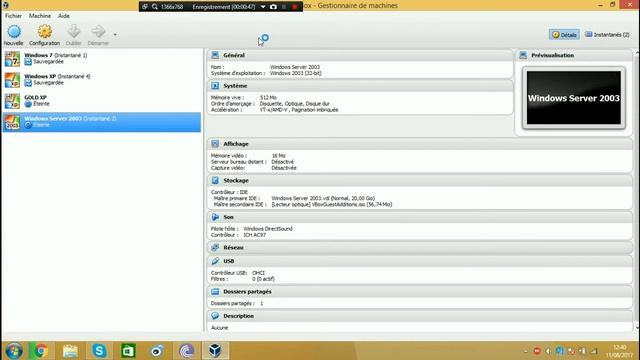Stop recording with the red button
640x360 pixels.
coord(295,7)
